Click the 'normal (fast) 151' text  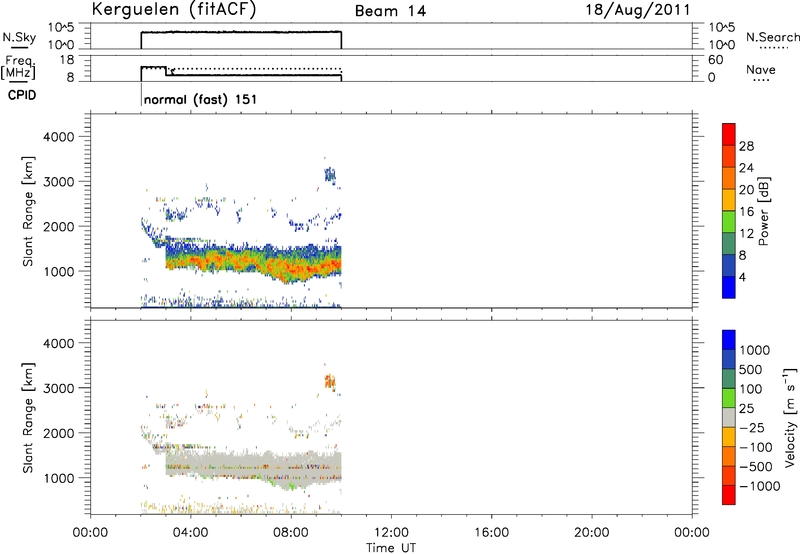200,99
